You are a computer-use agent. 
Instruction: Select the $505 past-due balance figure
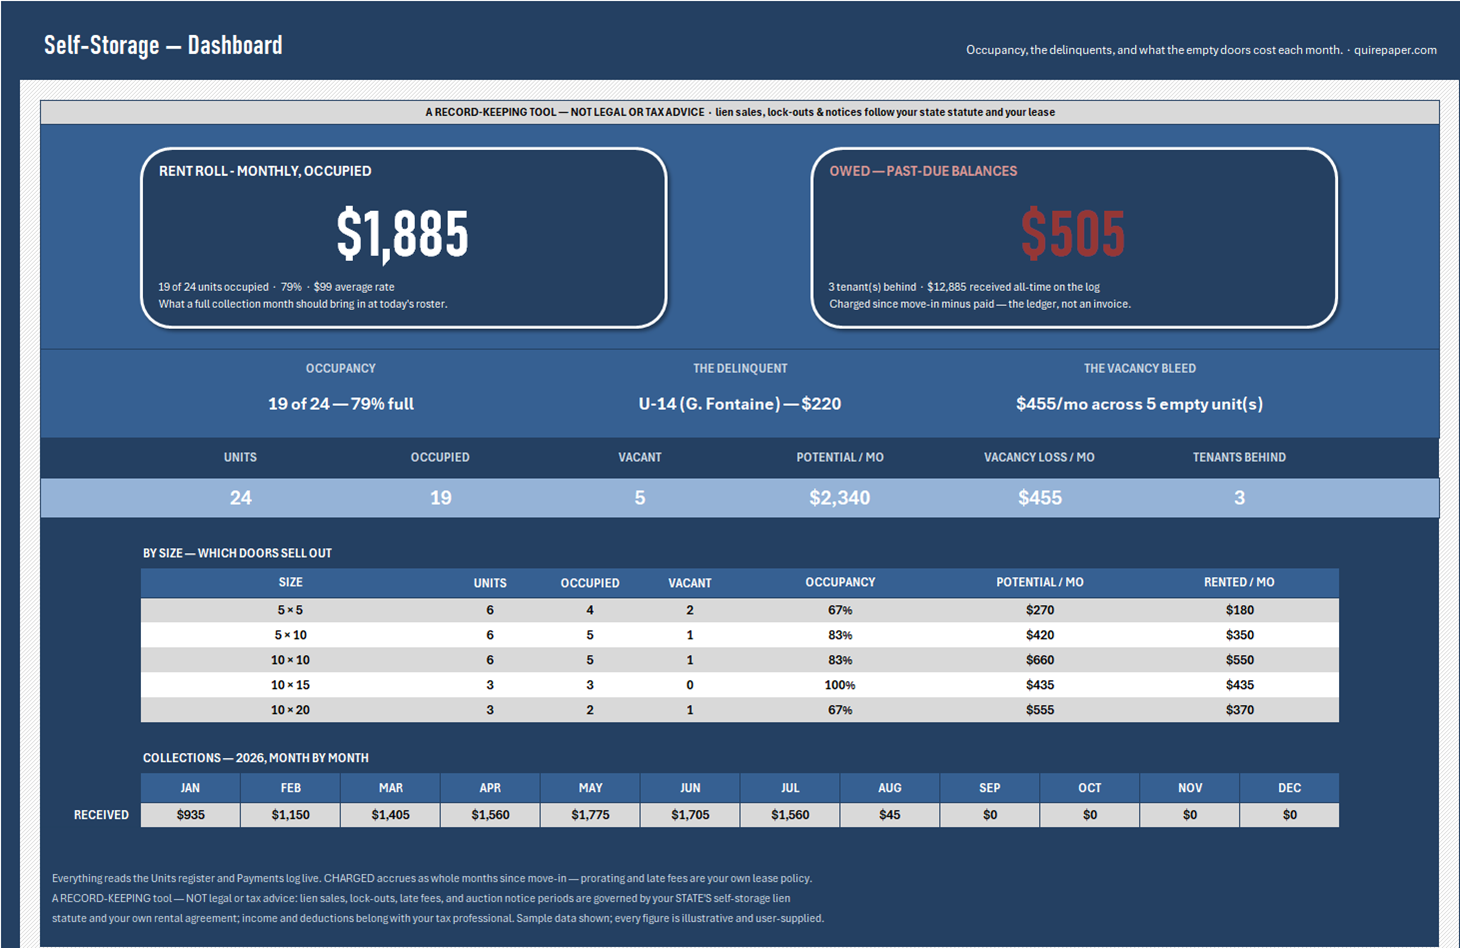[x=1073, y=233]
